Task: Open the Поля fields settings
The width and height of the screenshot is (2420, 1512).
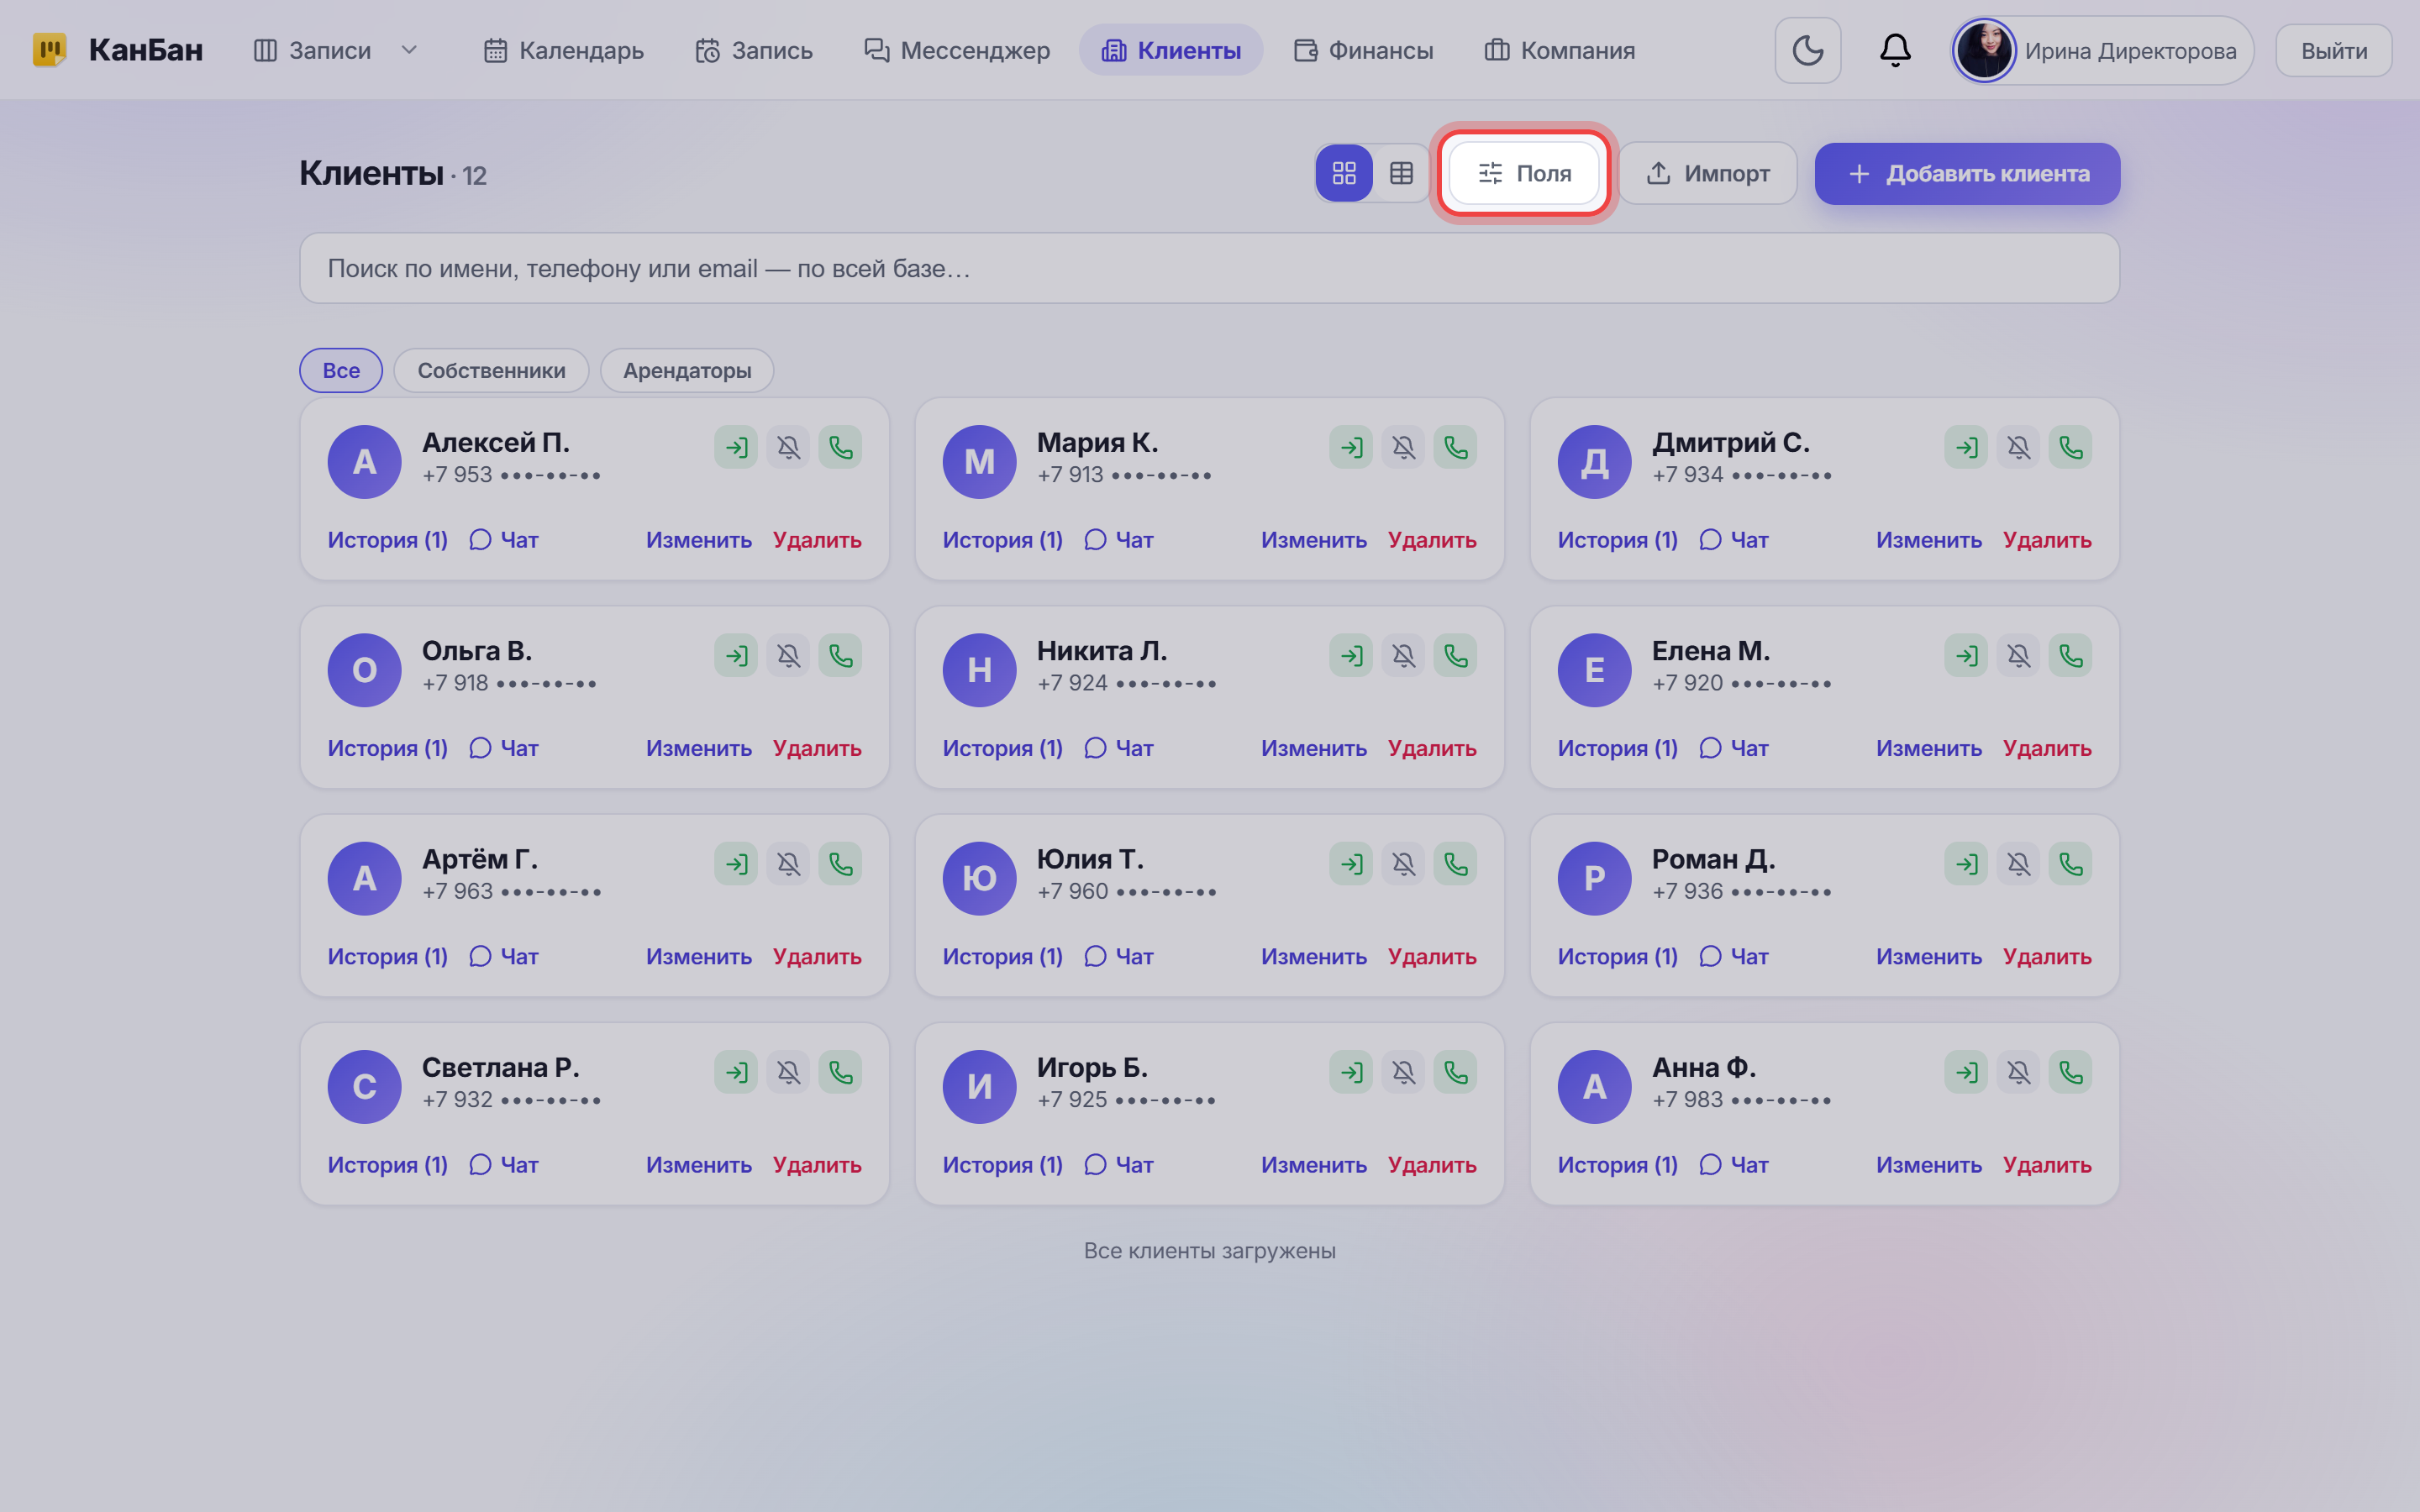Action: click(x=1524, y=173)
